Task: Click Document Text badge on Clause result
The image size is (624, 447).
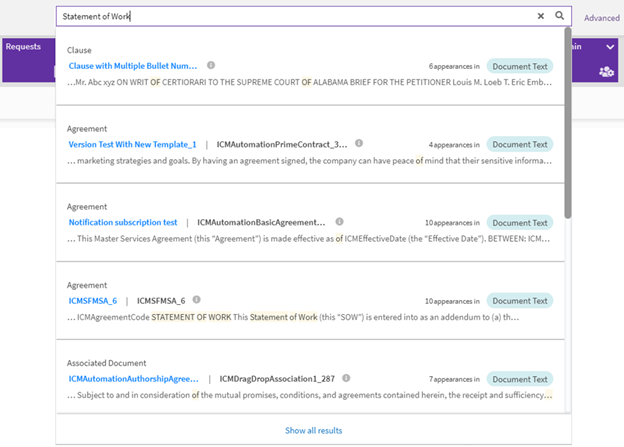Action: (519, 65)
